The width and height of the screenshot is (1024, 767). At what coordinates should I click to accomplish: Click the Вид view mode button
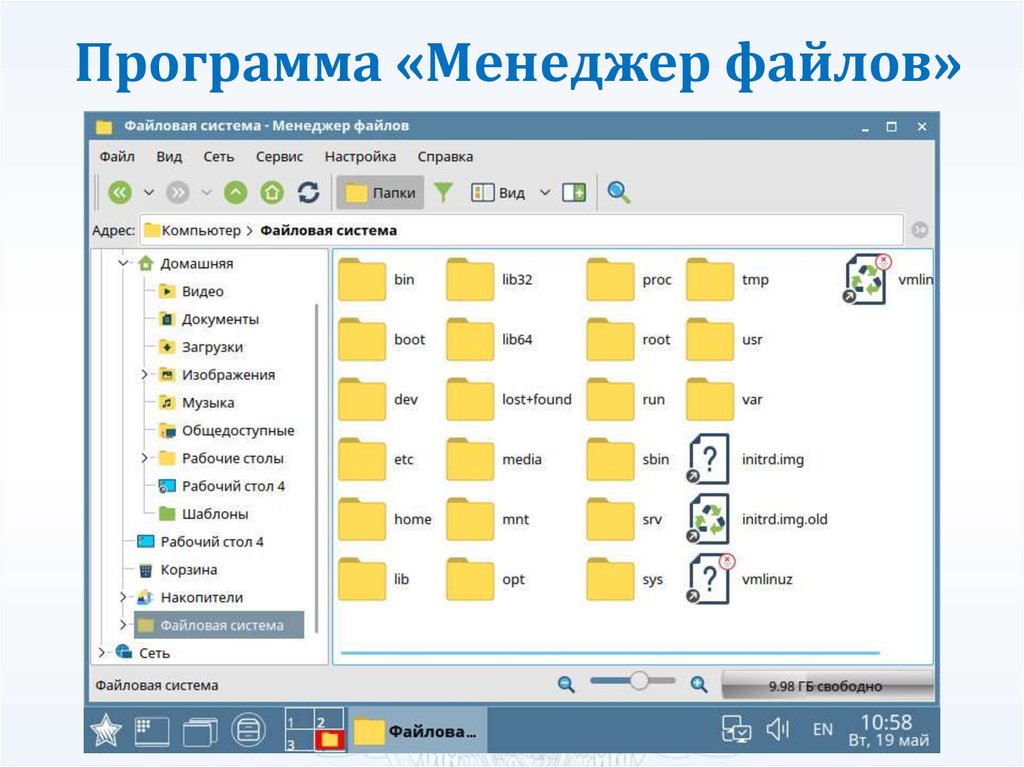pos(498,193)
